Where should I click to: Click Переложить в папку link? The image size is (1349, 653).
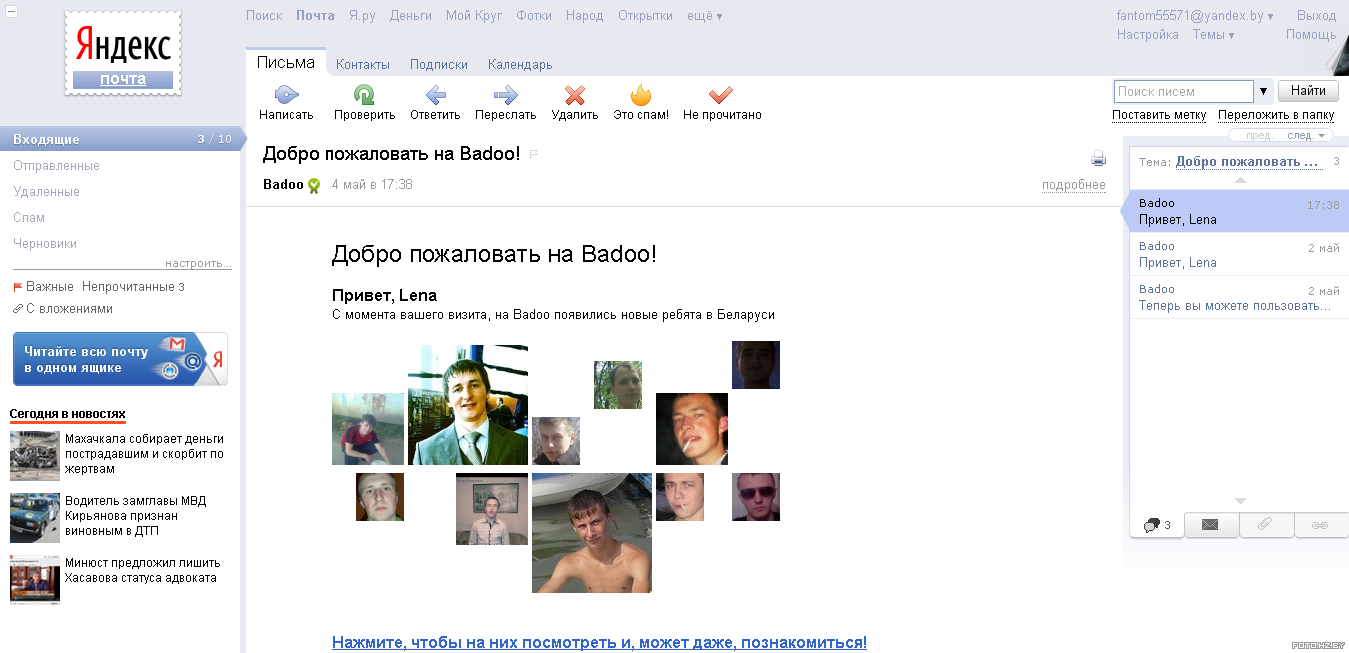[x=1276, y=115]
